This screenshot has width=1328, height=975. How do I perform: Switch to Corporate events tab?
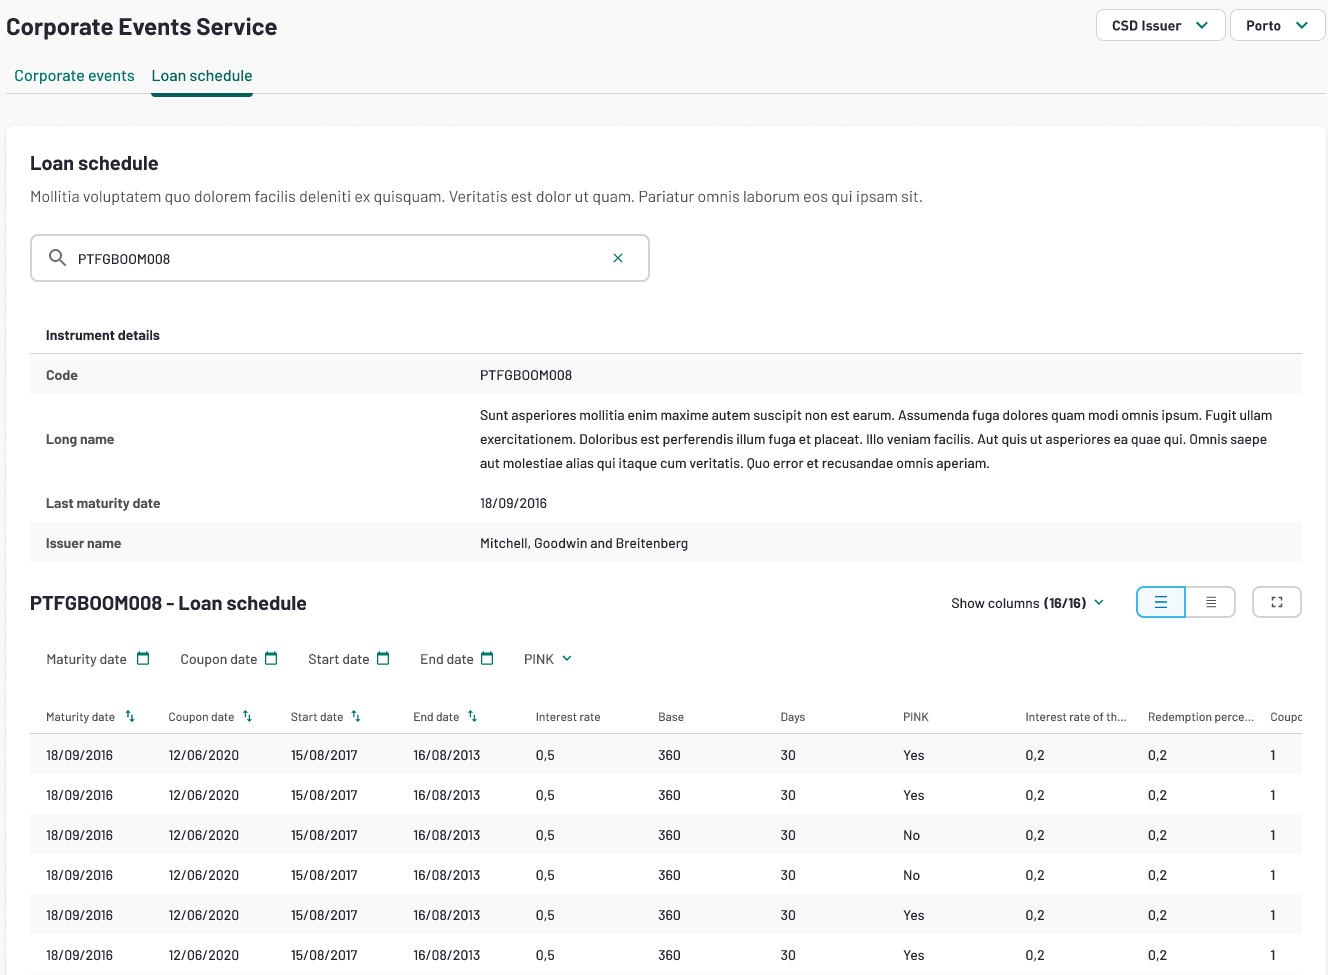click(x=74, y=76)
